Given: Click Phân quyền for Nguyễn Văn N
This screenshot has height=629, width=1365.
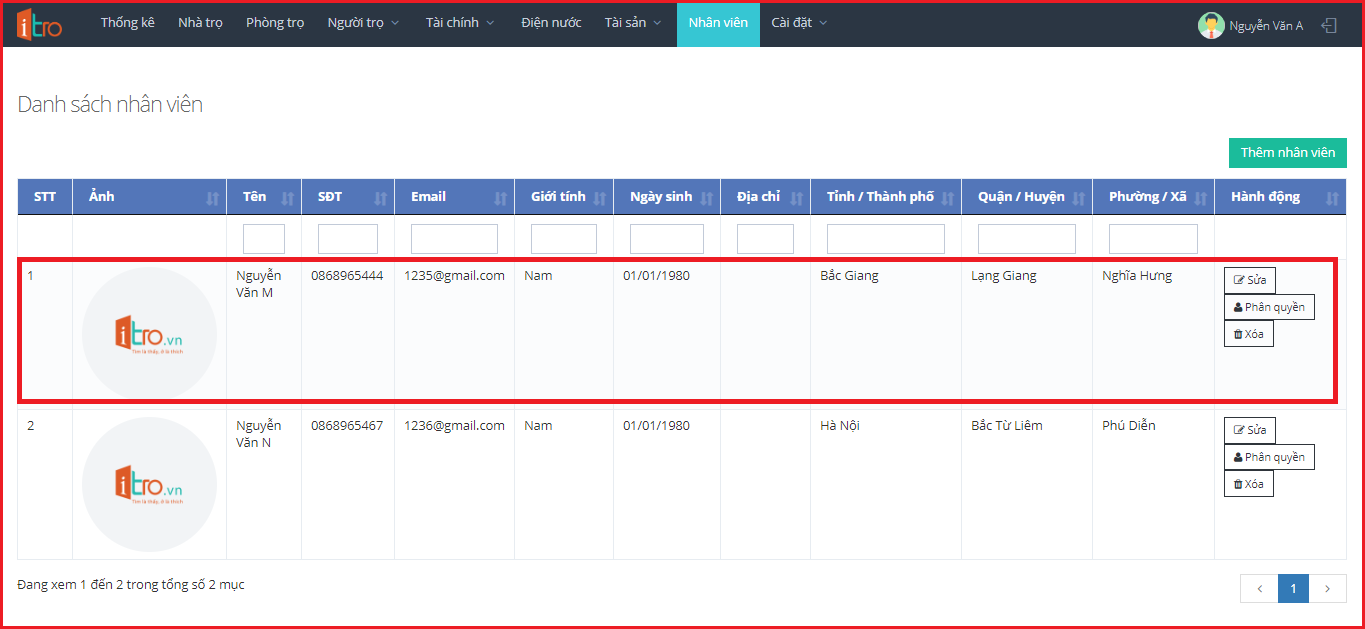Looking at the screenshot, I should [1268, 457].
